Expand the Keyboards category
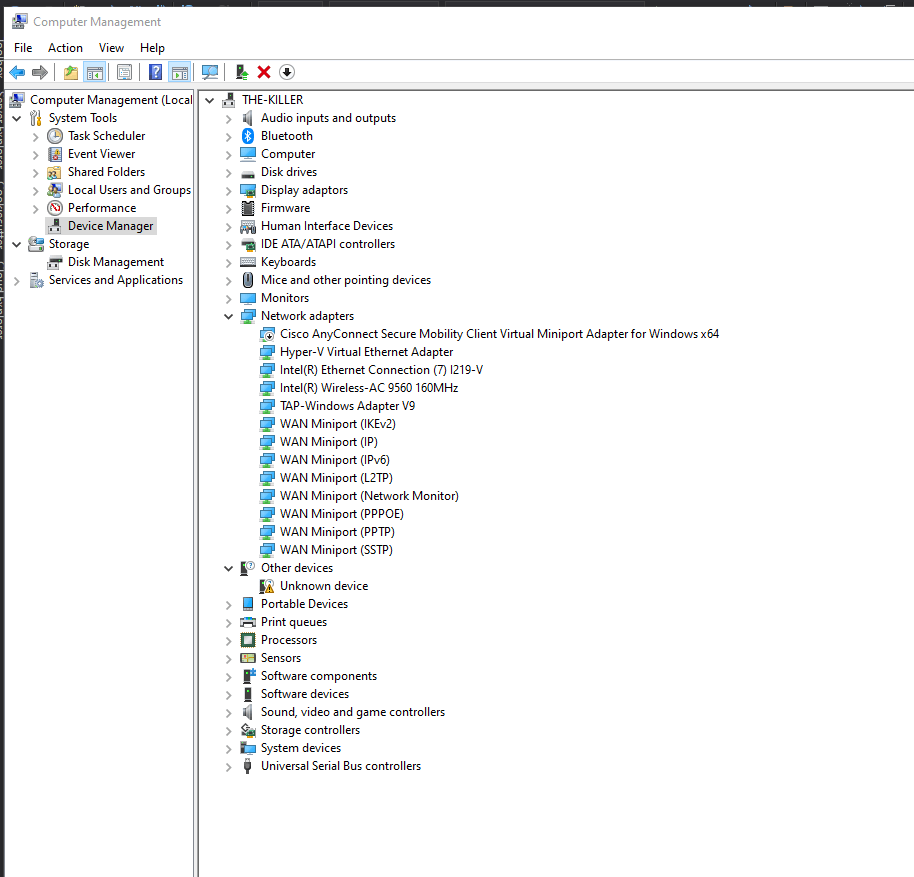914x877 pixels. point(228,263)
